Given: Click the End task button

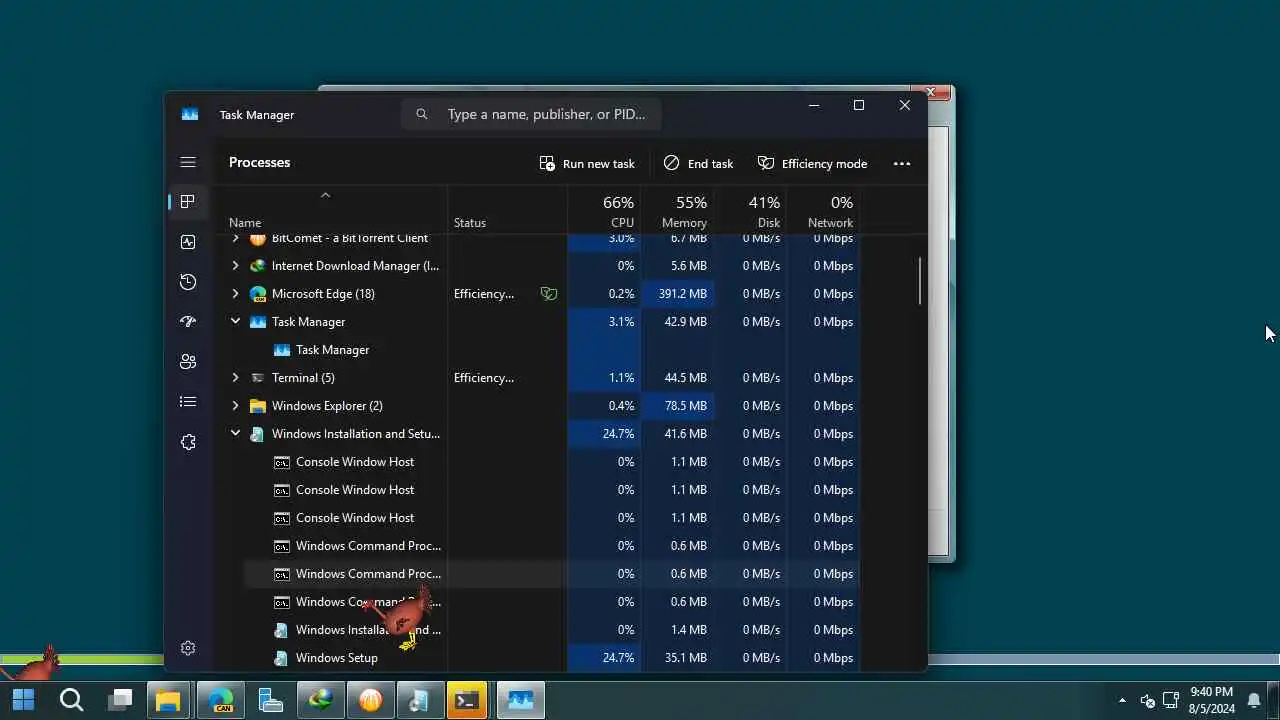Looking at the screenshot, I should pos(698,164).
